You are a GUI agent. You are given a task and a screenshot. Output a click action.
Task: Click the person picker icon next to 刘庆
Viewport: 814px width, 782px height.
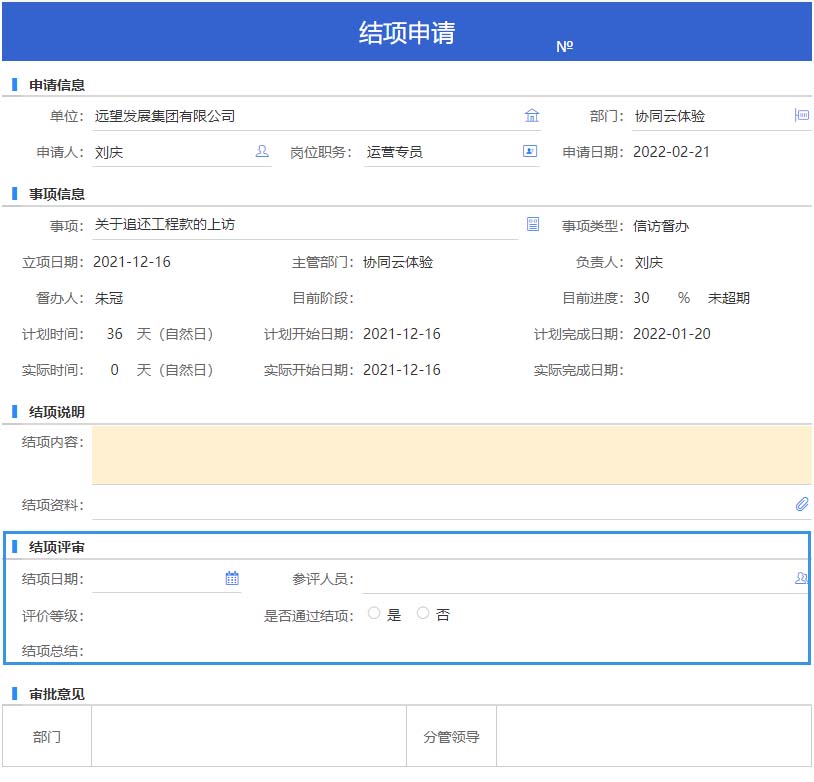tap(262, 152)
